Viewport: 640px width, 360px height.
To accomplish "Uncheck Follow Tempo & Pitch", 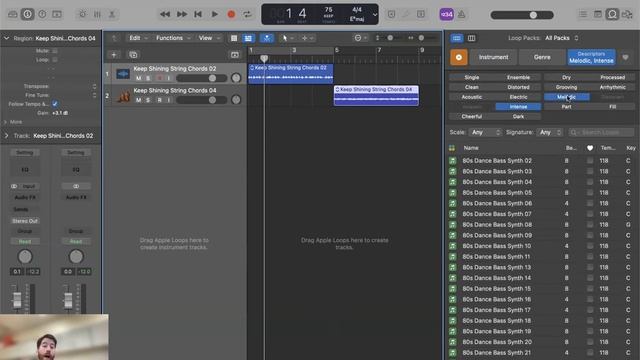I will (x=55, y=104).
